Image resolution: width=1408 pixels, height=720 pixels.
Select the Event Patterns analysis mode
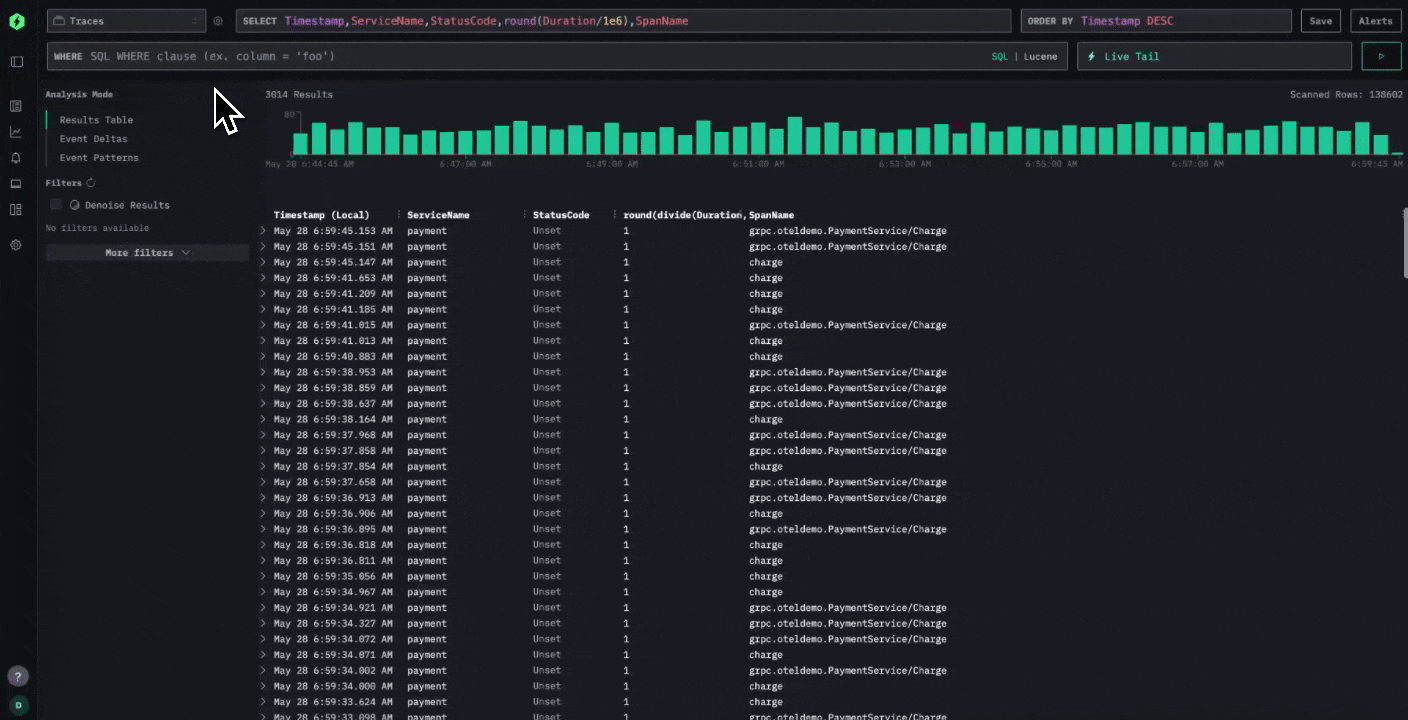click(99, 158)
